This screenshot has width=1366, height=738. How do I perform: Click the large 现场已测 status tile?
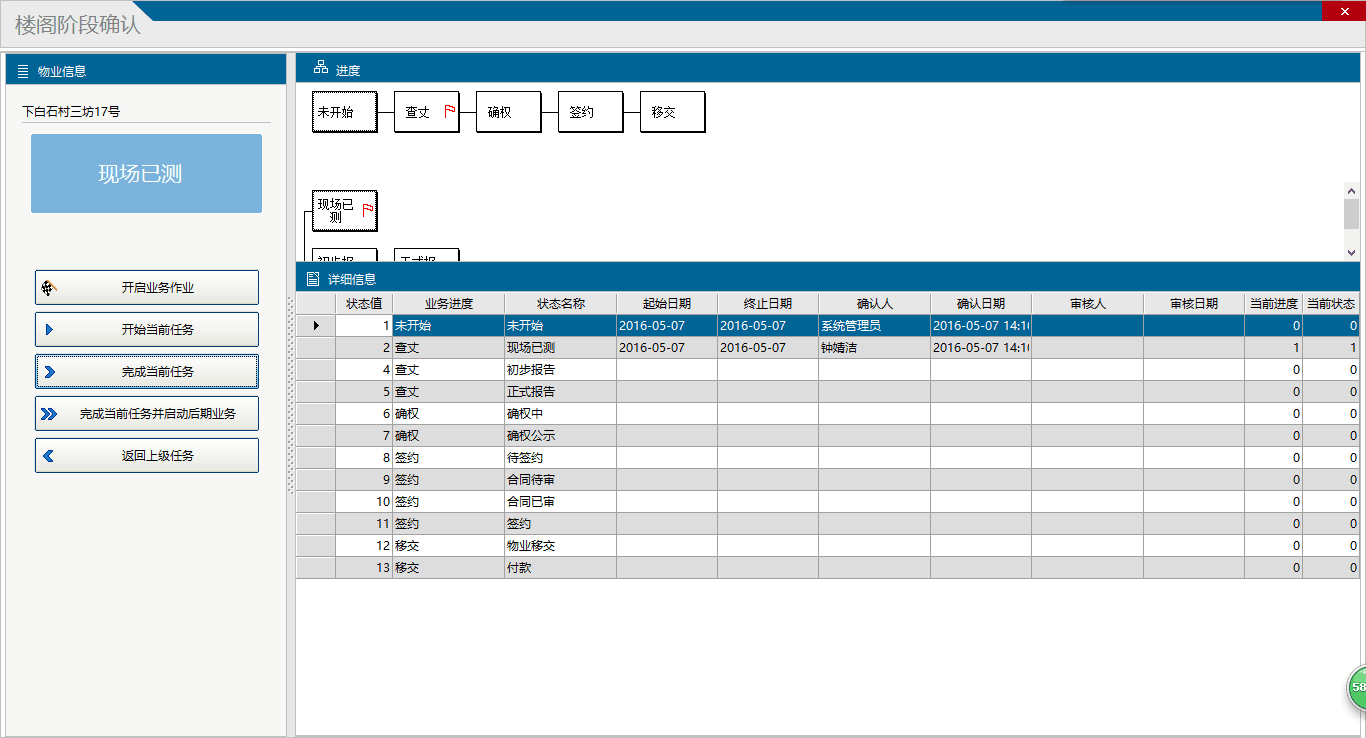(x=146, y=174)
